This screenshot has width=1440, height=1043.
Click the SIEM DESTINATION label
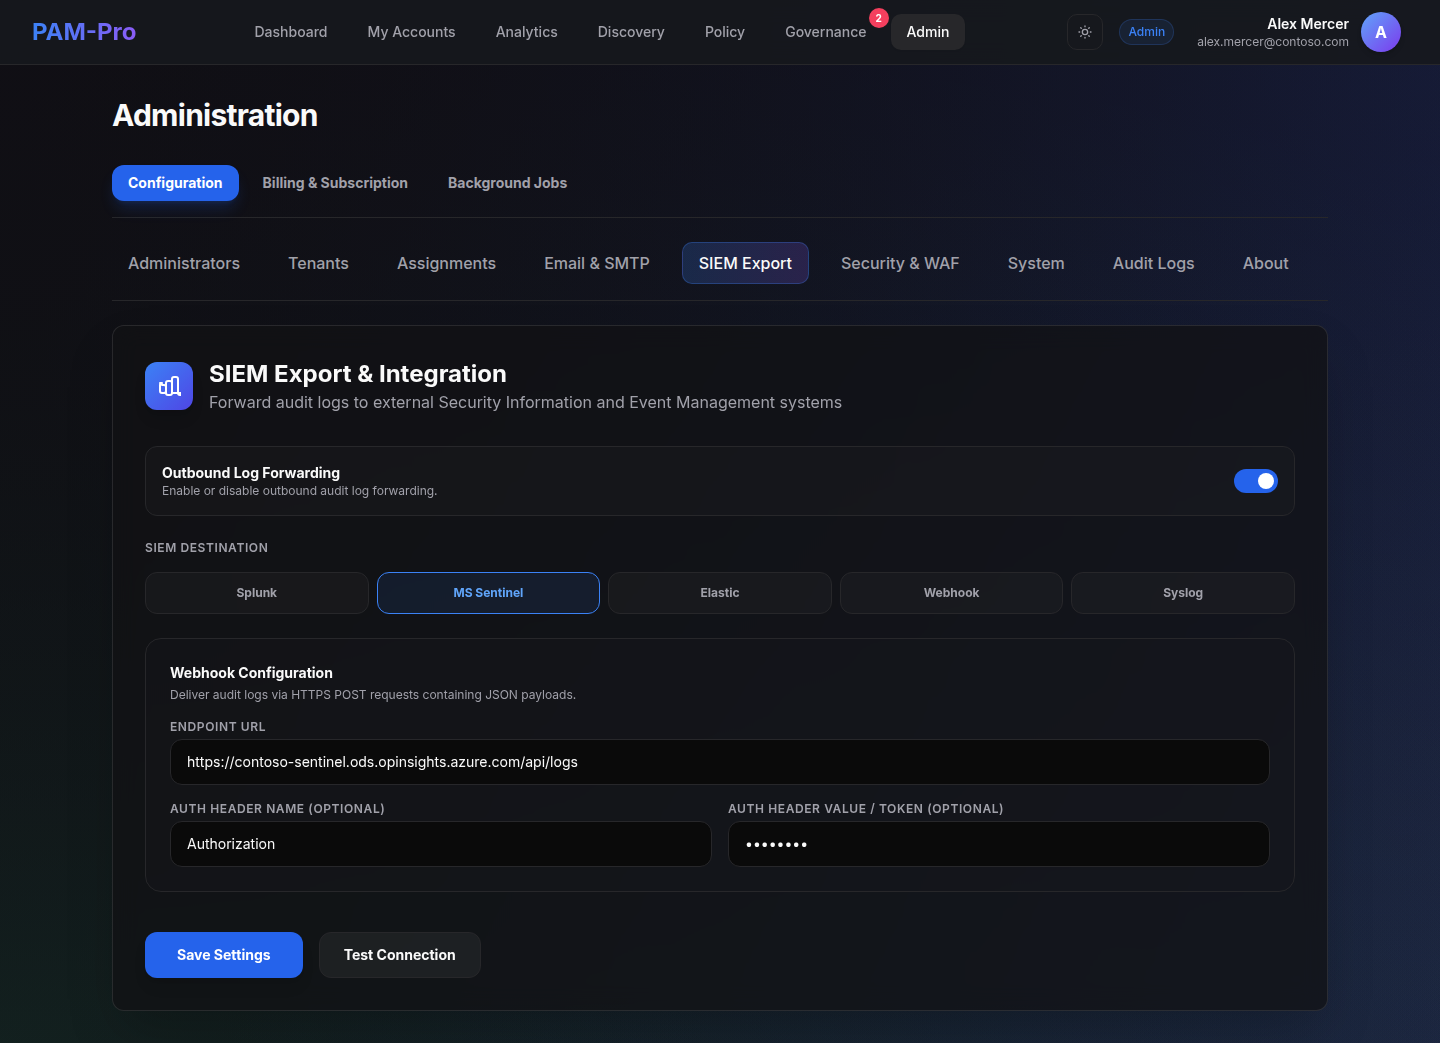[206, 548]
